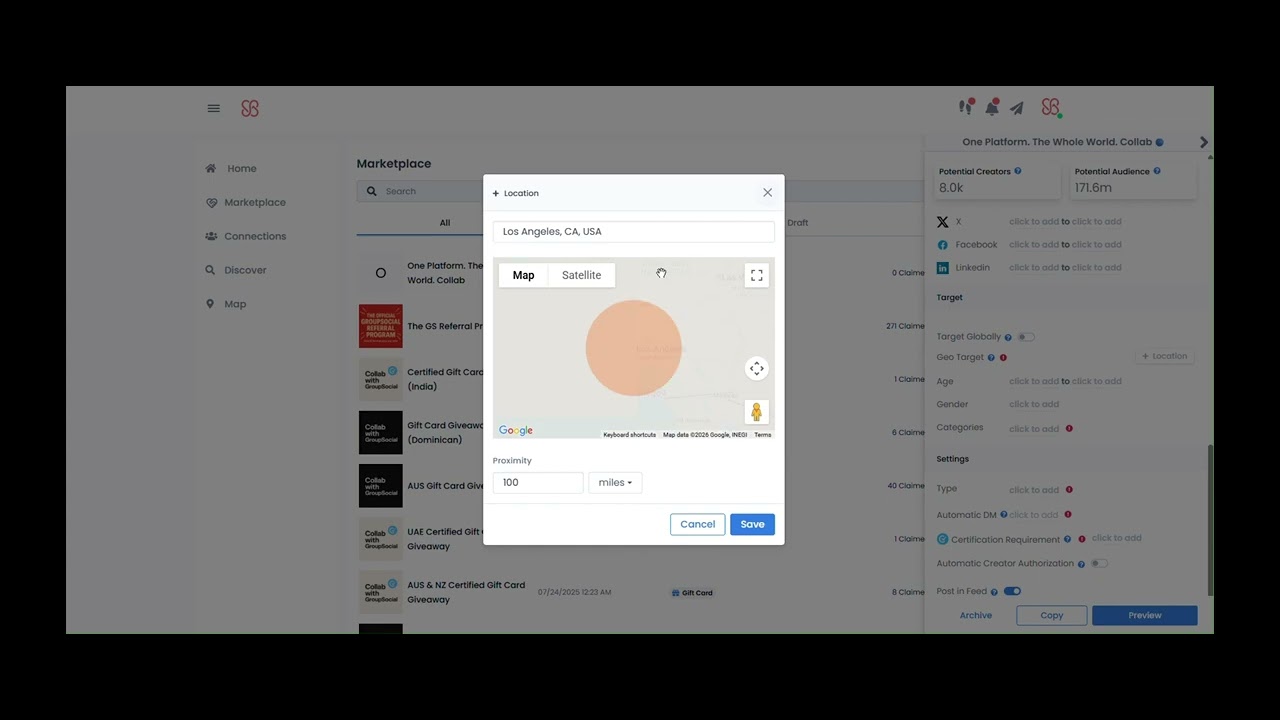Click the Proximity value field showing 100

coord(537,483)
